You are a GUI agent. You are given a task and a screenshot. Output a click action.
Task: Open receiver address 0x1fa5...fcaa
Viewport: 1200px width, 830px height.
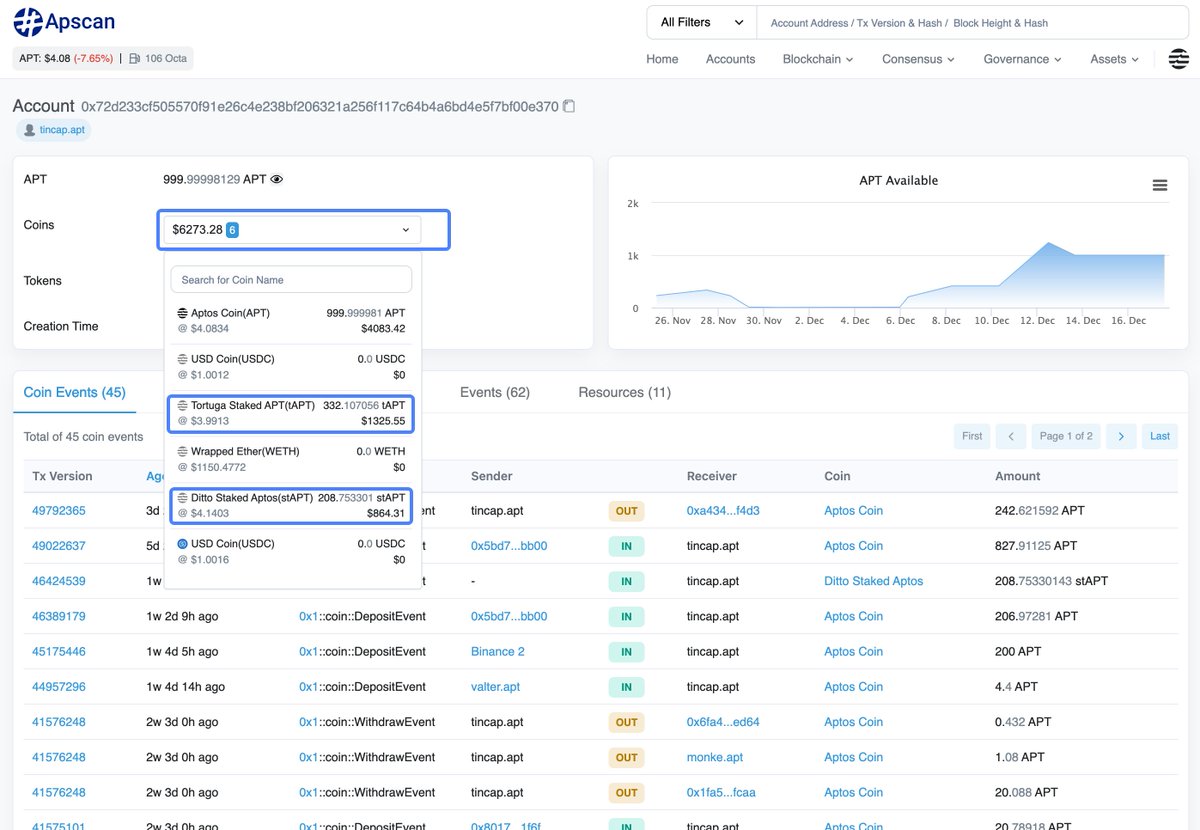[721, 792]
